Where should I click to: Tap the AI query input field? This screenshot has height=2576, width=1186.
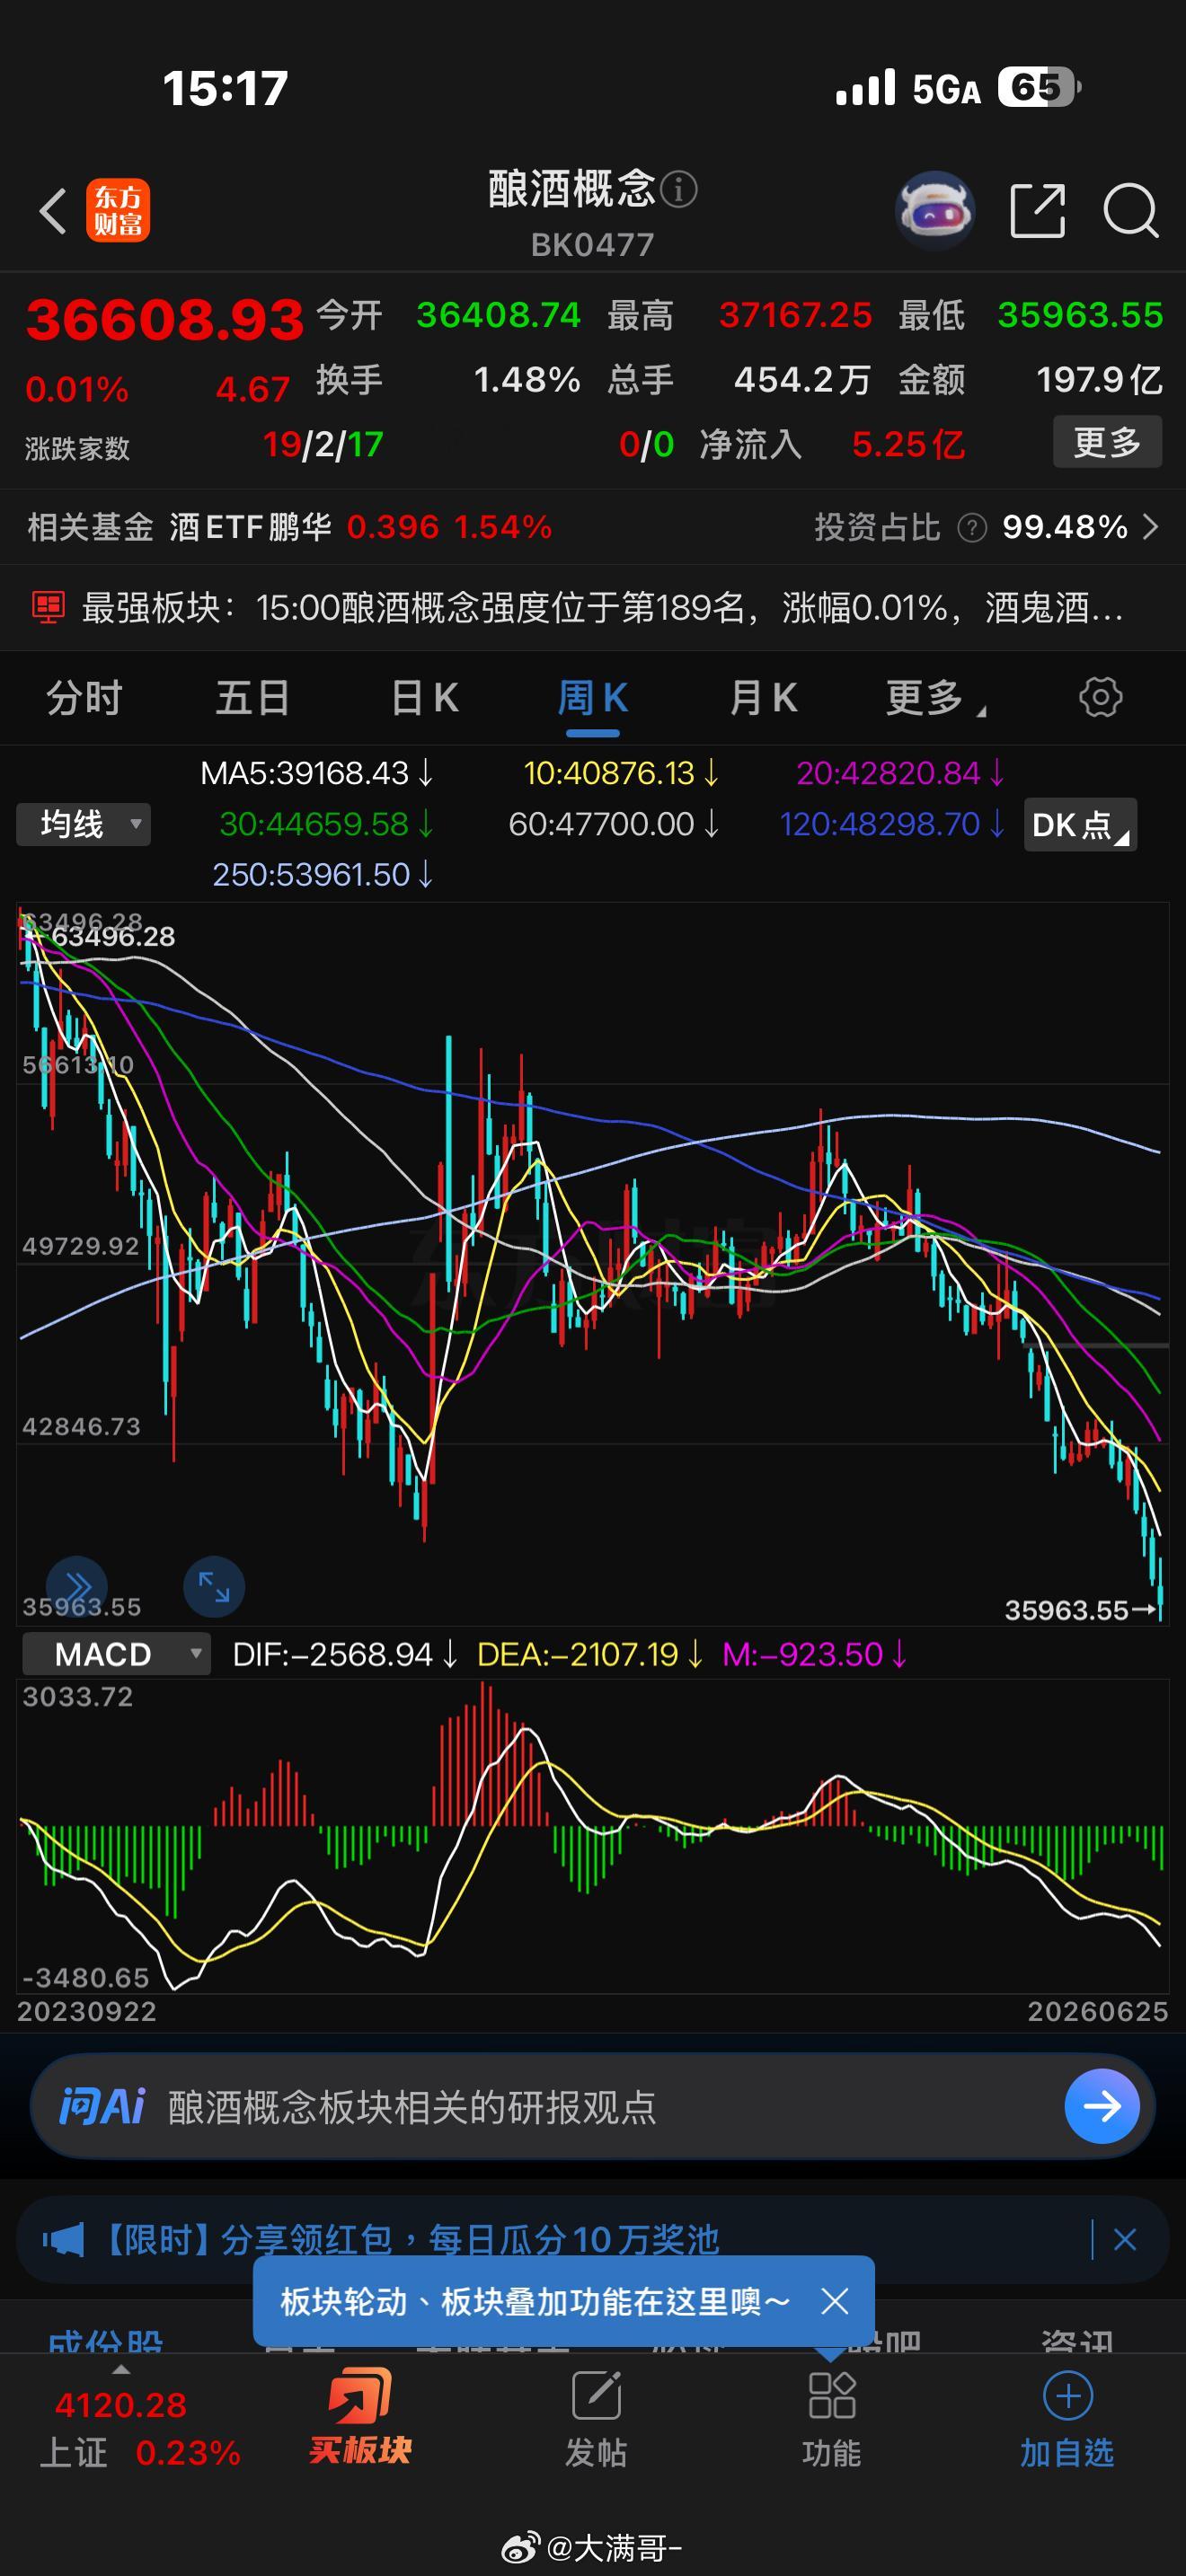(x=593, y=2106)
